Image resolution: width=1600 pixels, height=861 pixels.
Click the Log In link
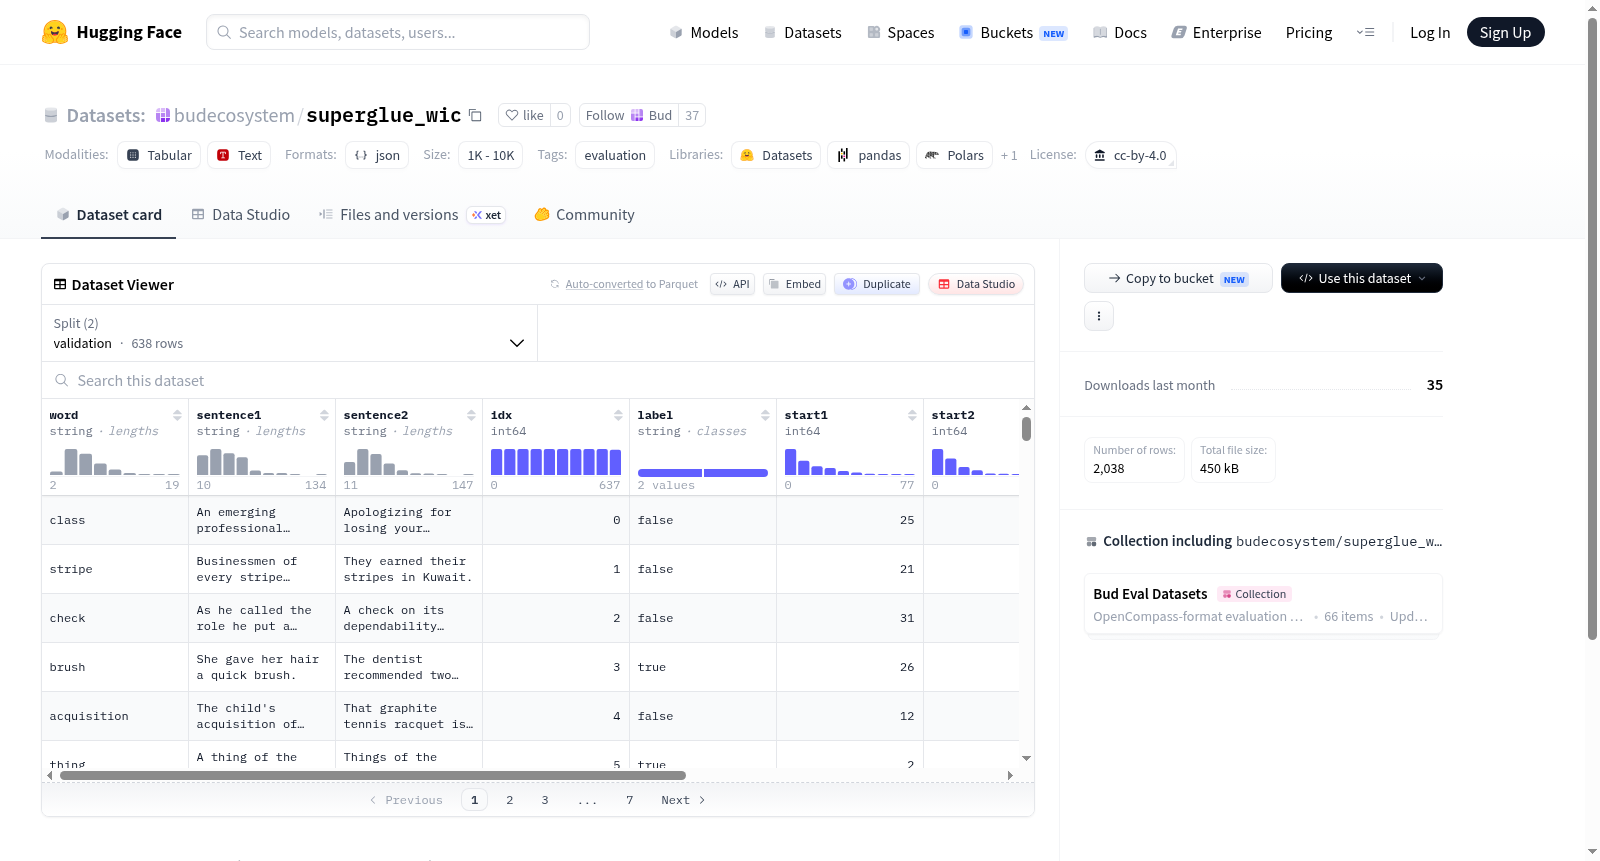[x=1430, y=32]
